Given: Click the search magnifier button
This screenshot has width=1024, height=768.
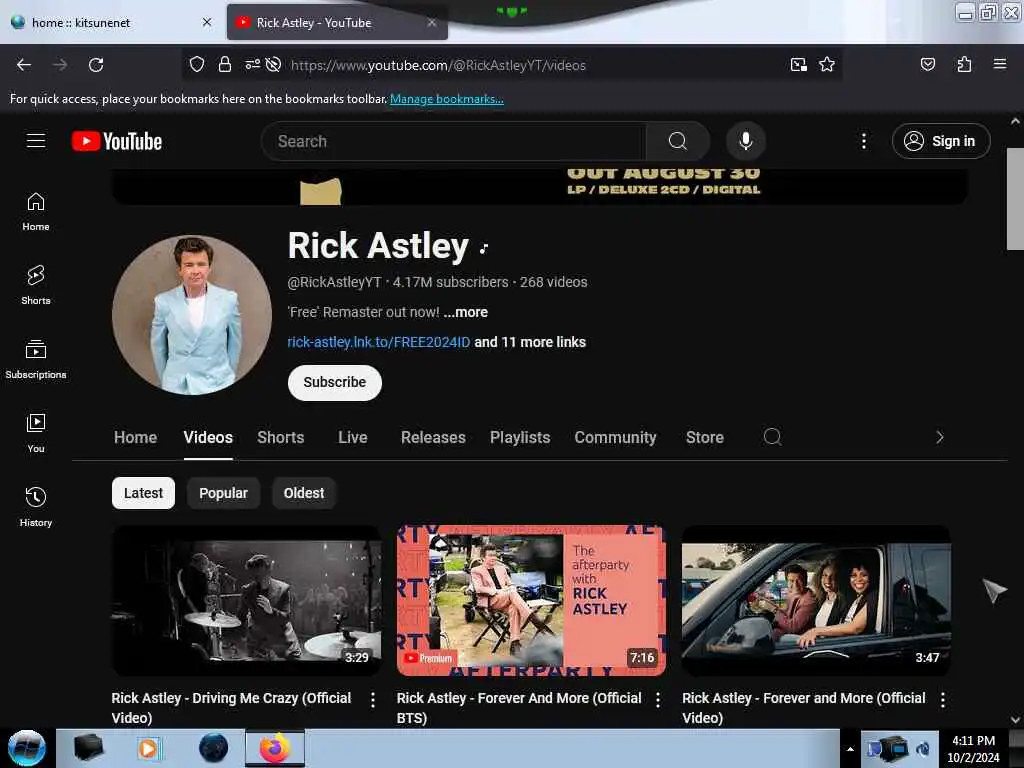Looking at the screenshot, I should [x=678, y=141].
